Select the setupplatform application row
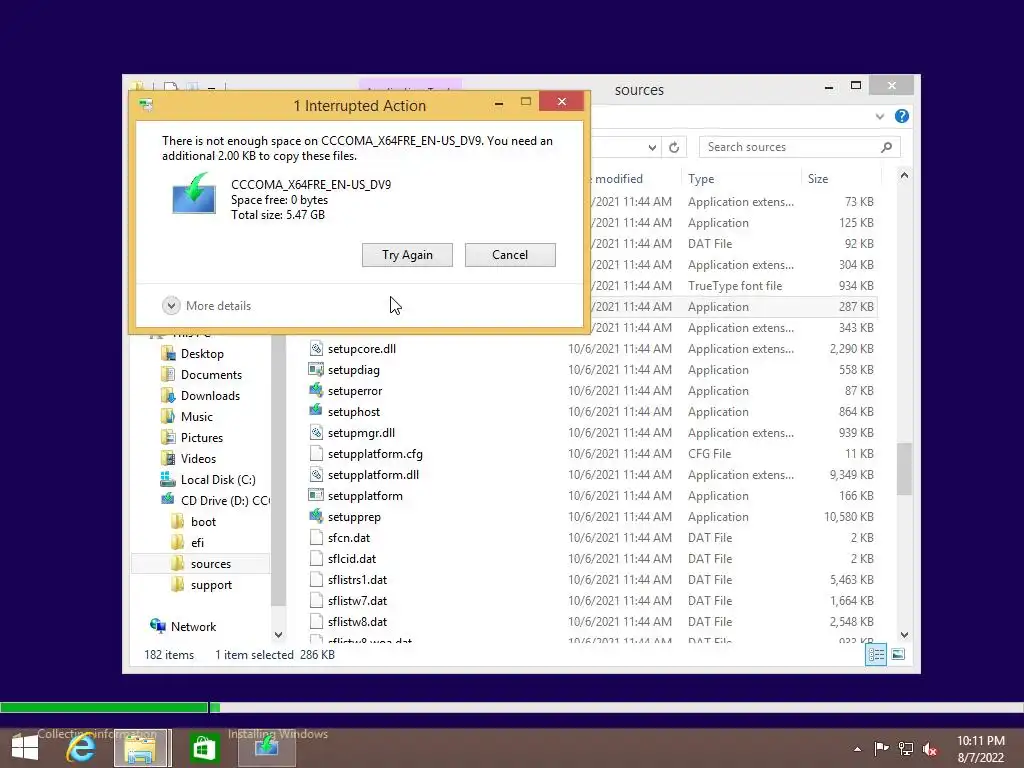The height and width of the screenshot is (768, 1024). tap(591, 496)
